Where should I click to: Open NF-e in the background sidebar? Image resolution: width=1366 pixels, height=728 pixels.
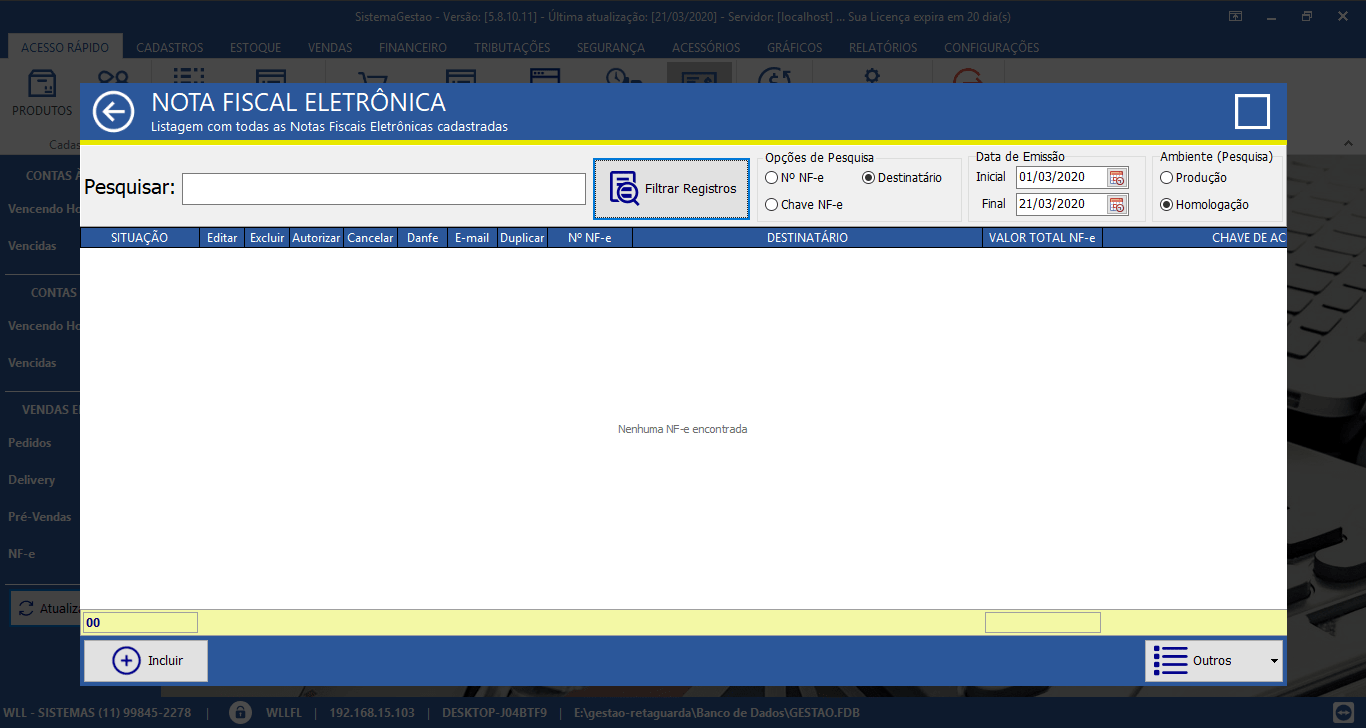(21, 554)
